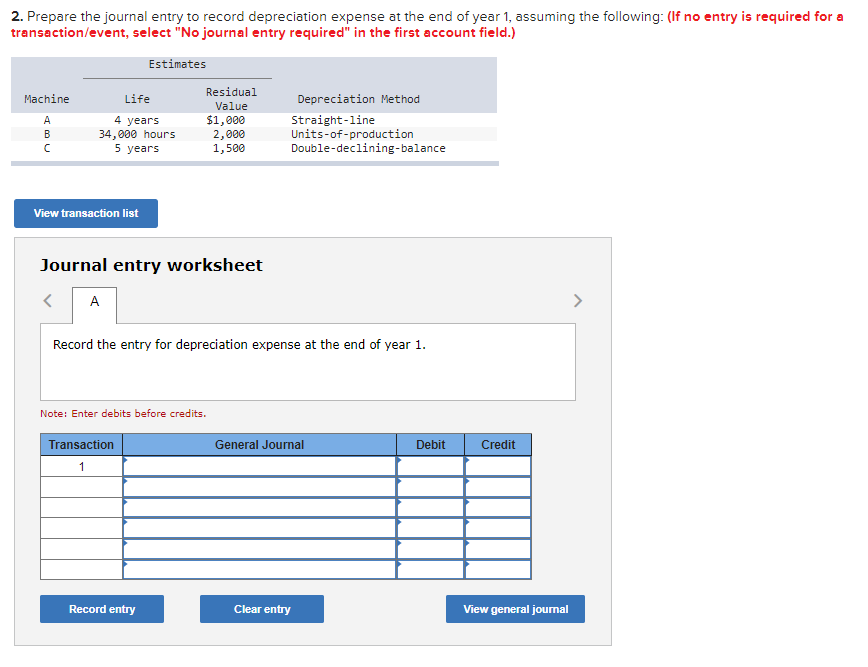Click the Units-of-production method text
The height and width of the screenshot is (667, 868).
[352, 134]
